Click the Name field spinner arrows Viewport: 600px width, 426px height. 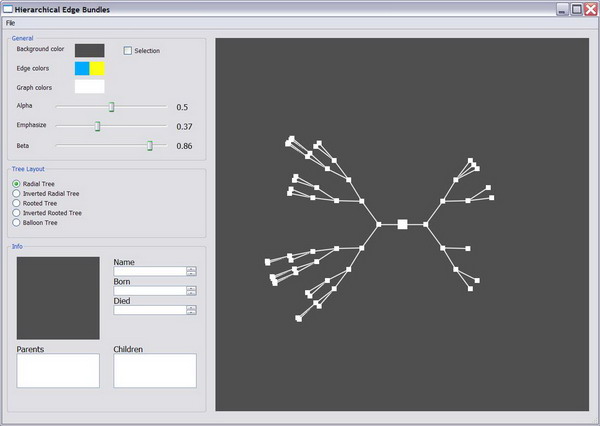point(191,271)
